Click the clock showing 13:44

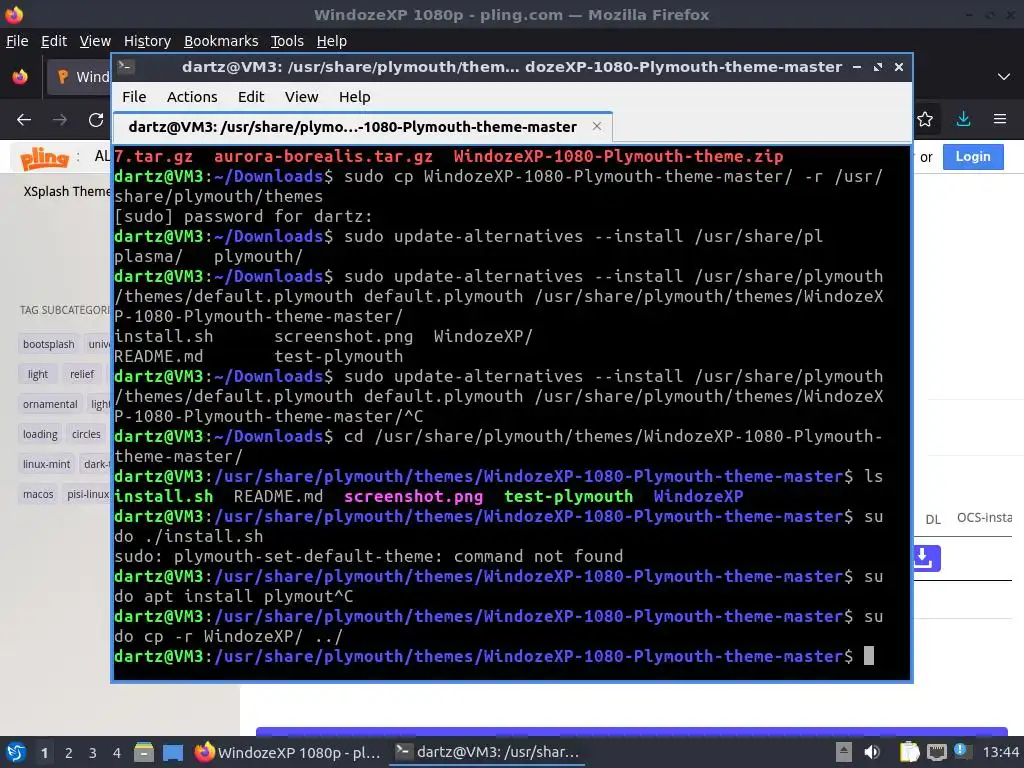(1000, 752)
